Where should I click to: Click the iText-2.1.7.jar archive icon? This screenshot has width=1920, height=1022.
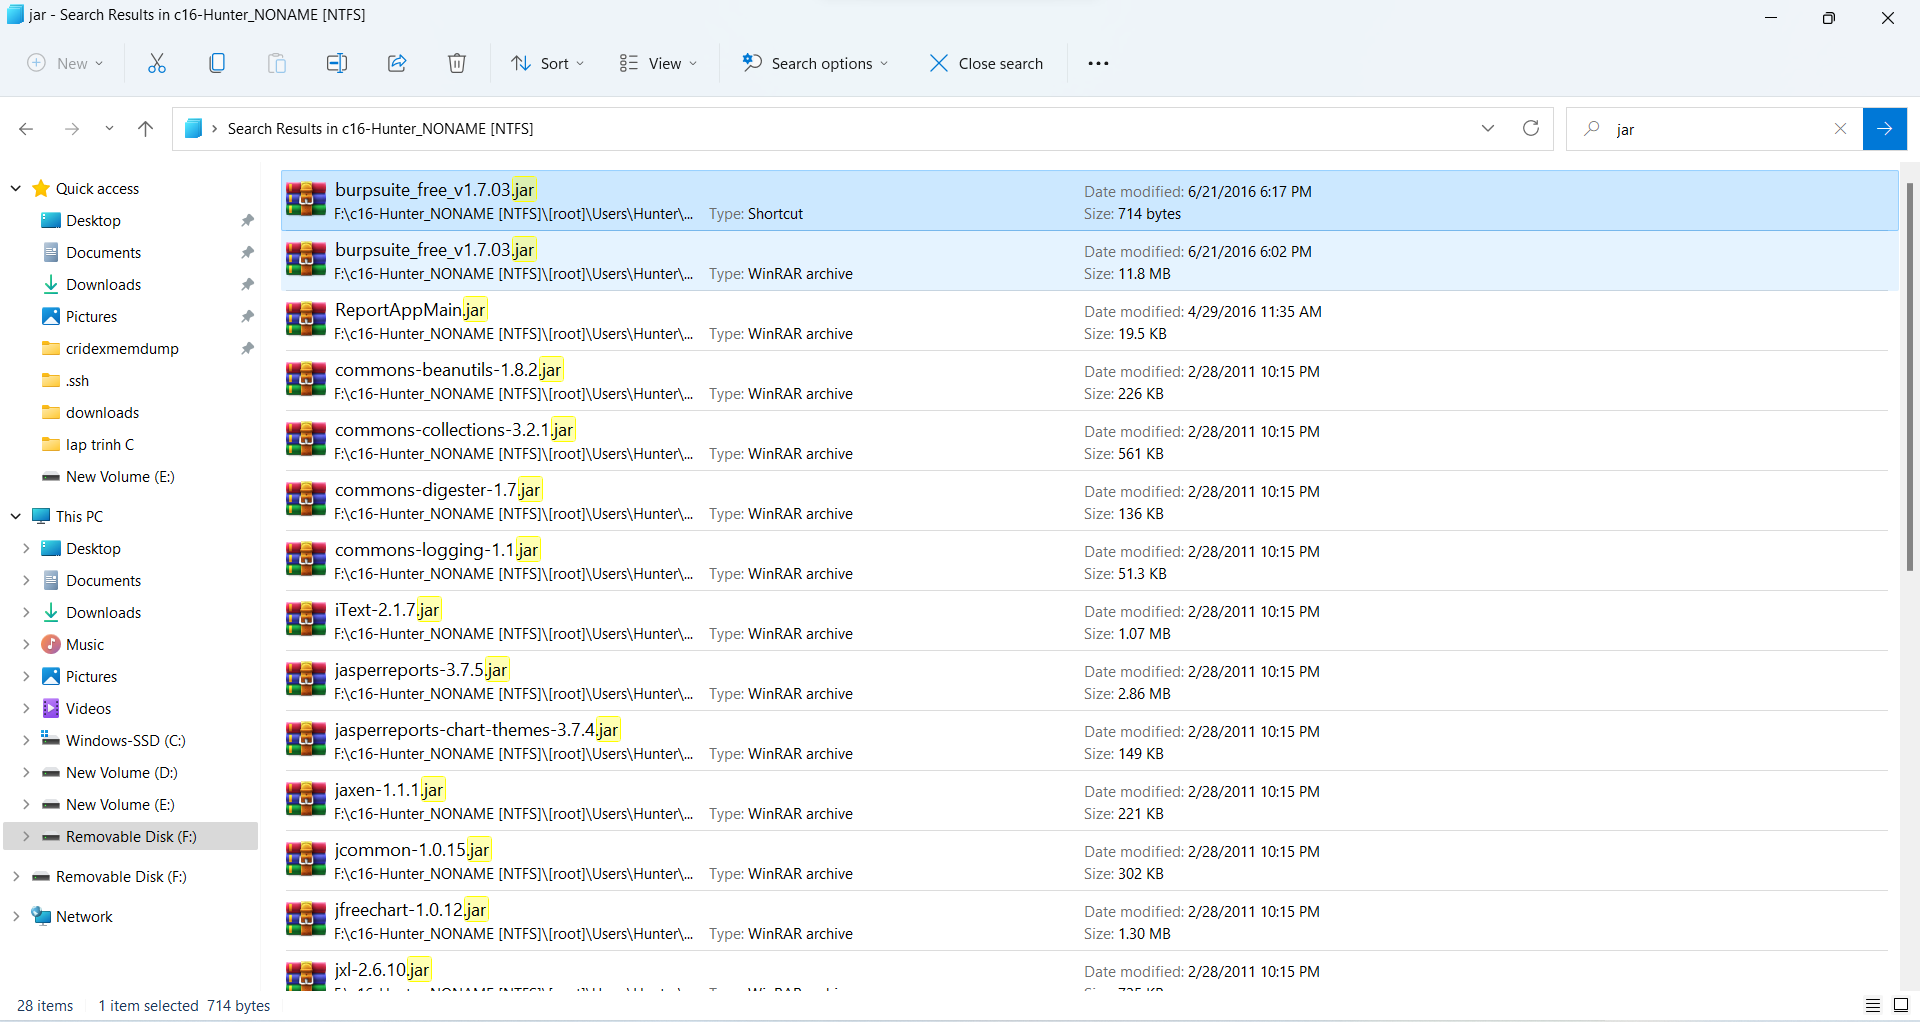pos(306,620)
